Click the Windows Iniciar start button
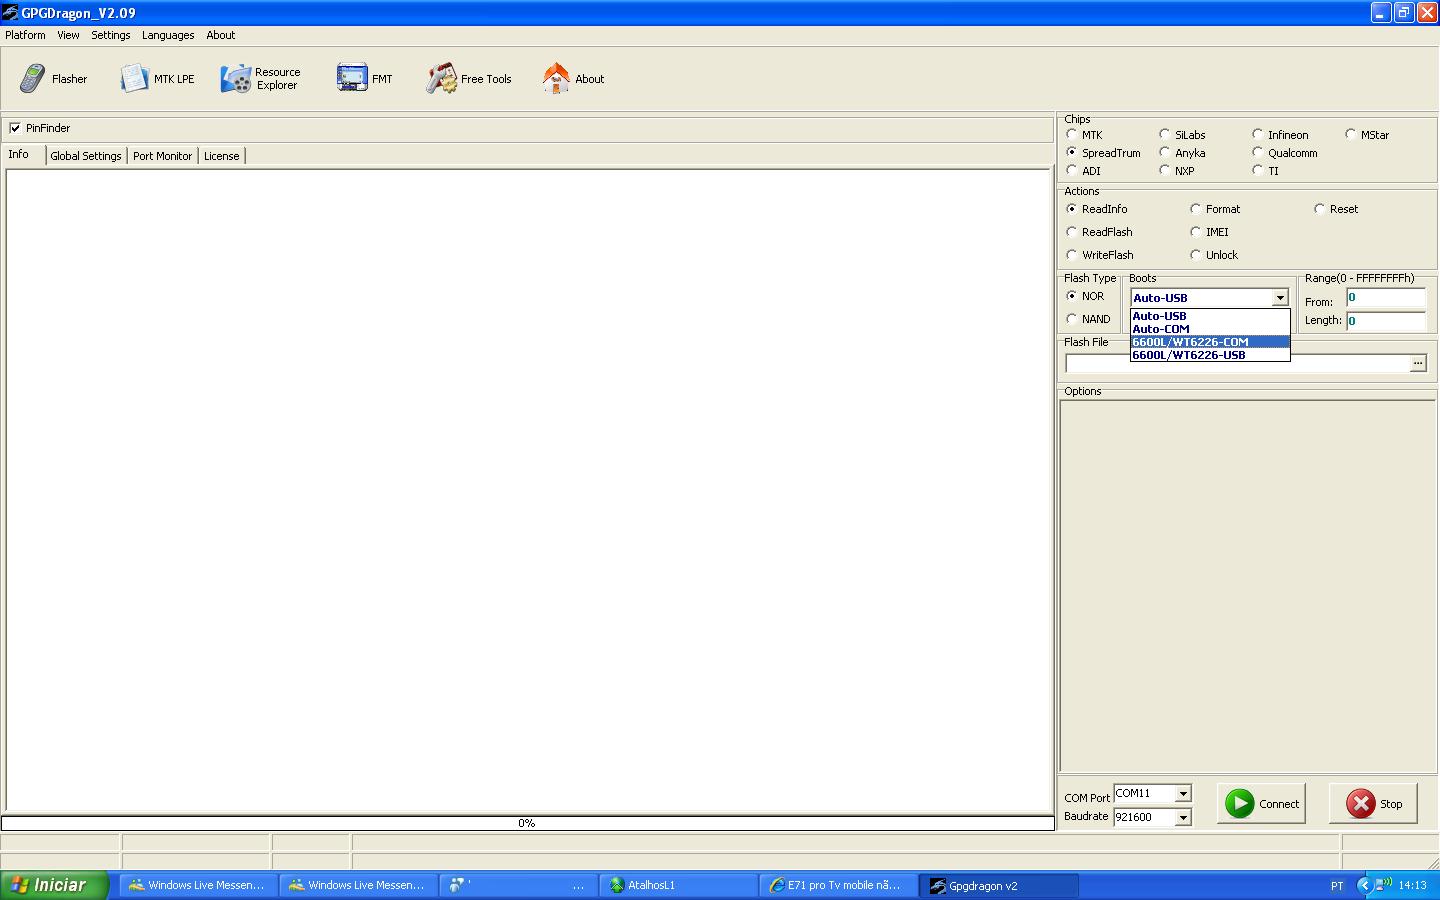 click(54, 885)
